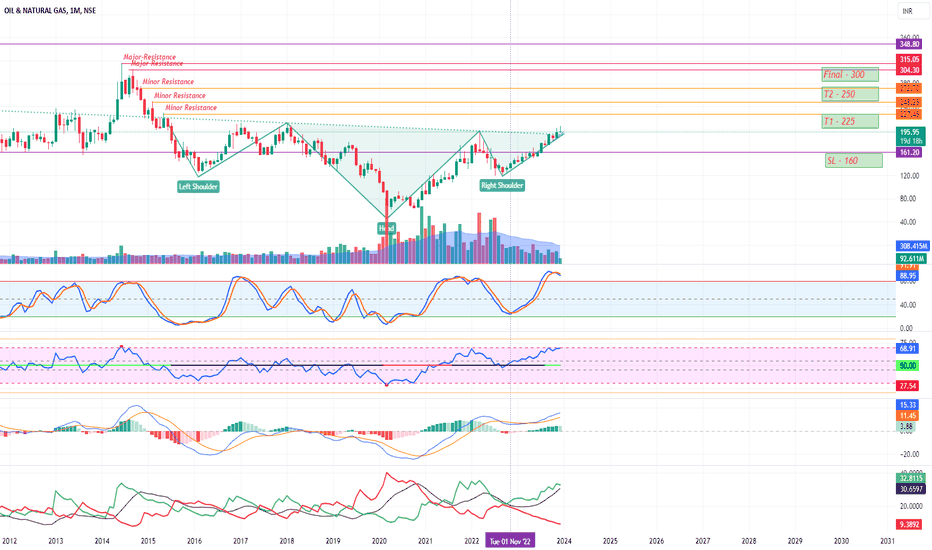
Task: Select the Left Shoulder pattern label
Action: click(x=198, y=187)
